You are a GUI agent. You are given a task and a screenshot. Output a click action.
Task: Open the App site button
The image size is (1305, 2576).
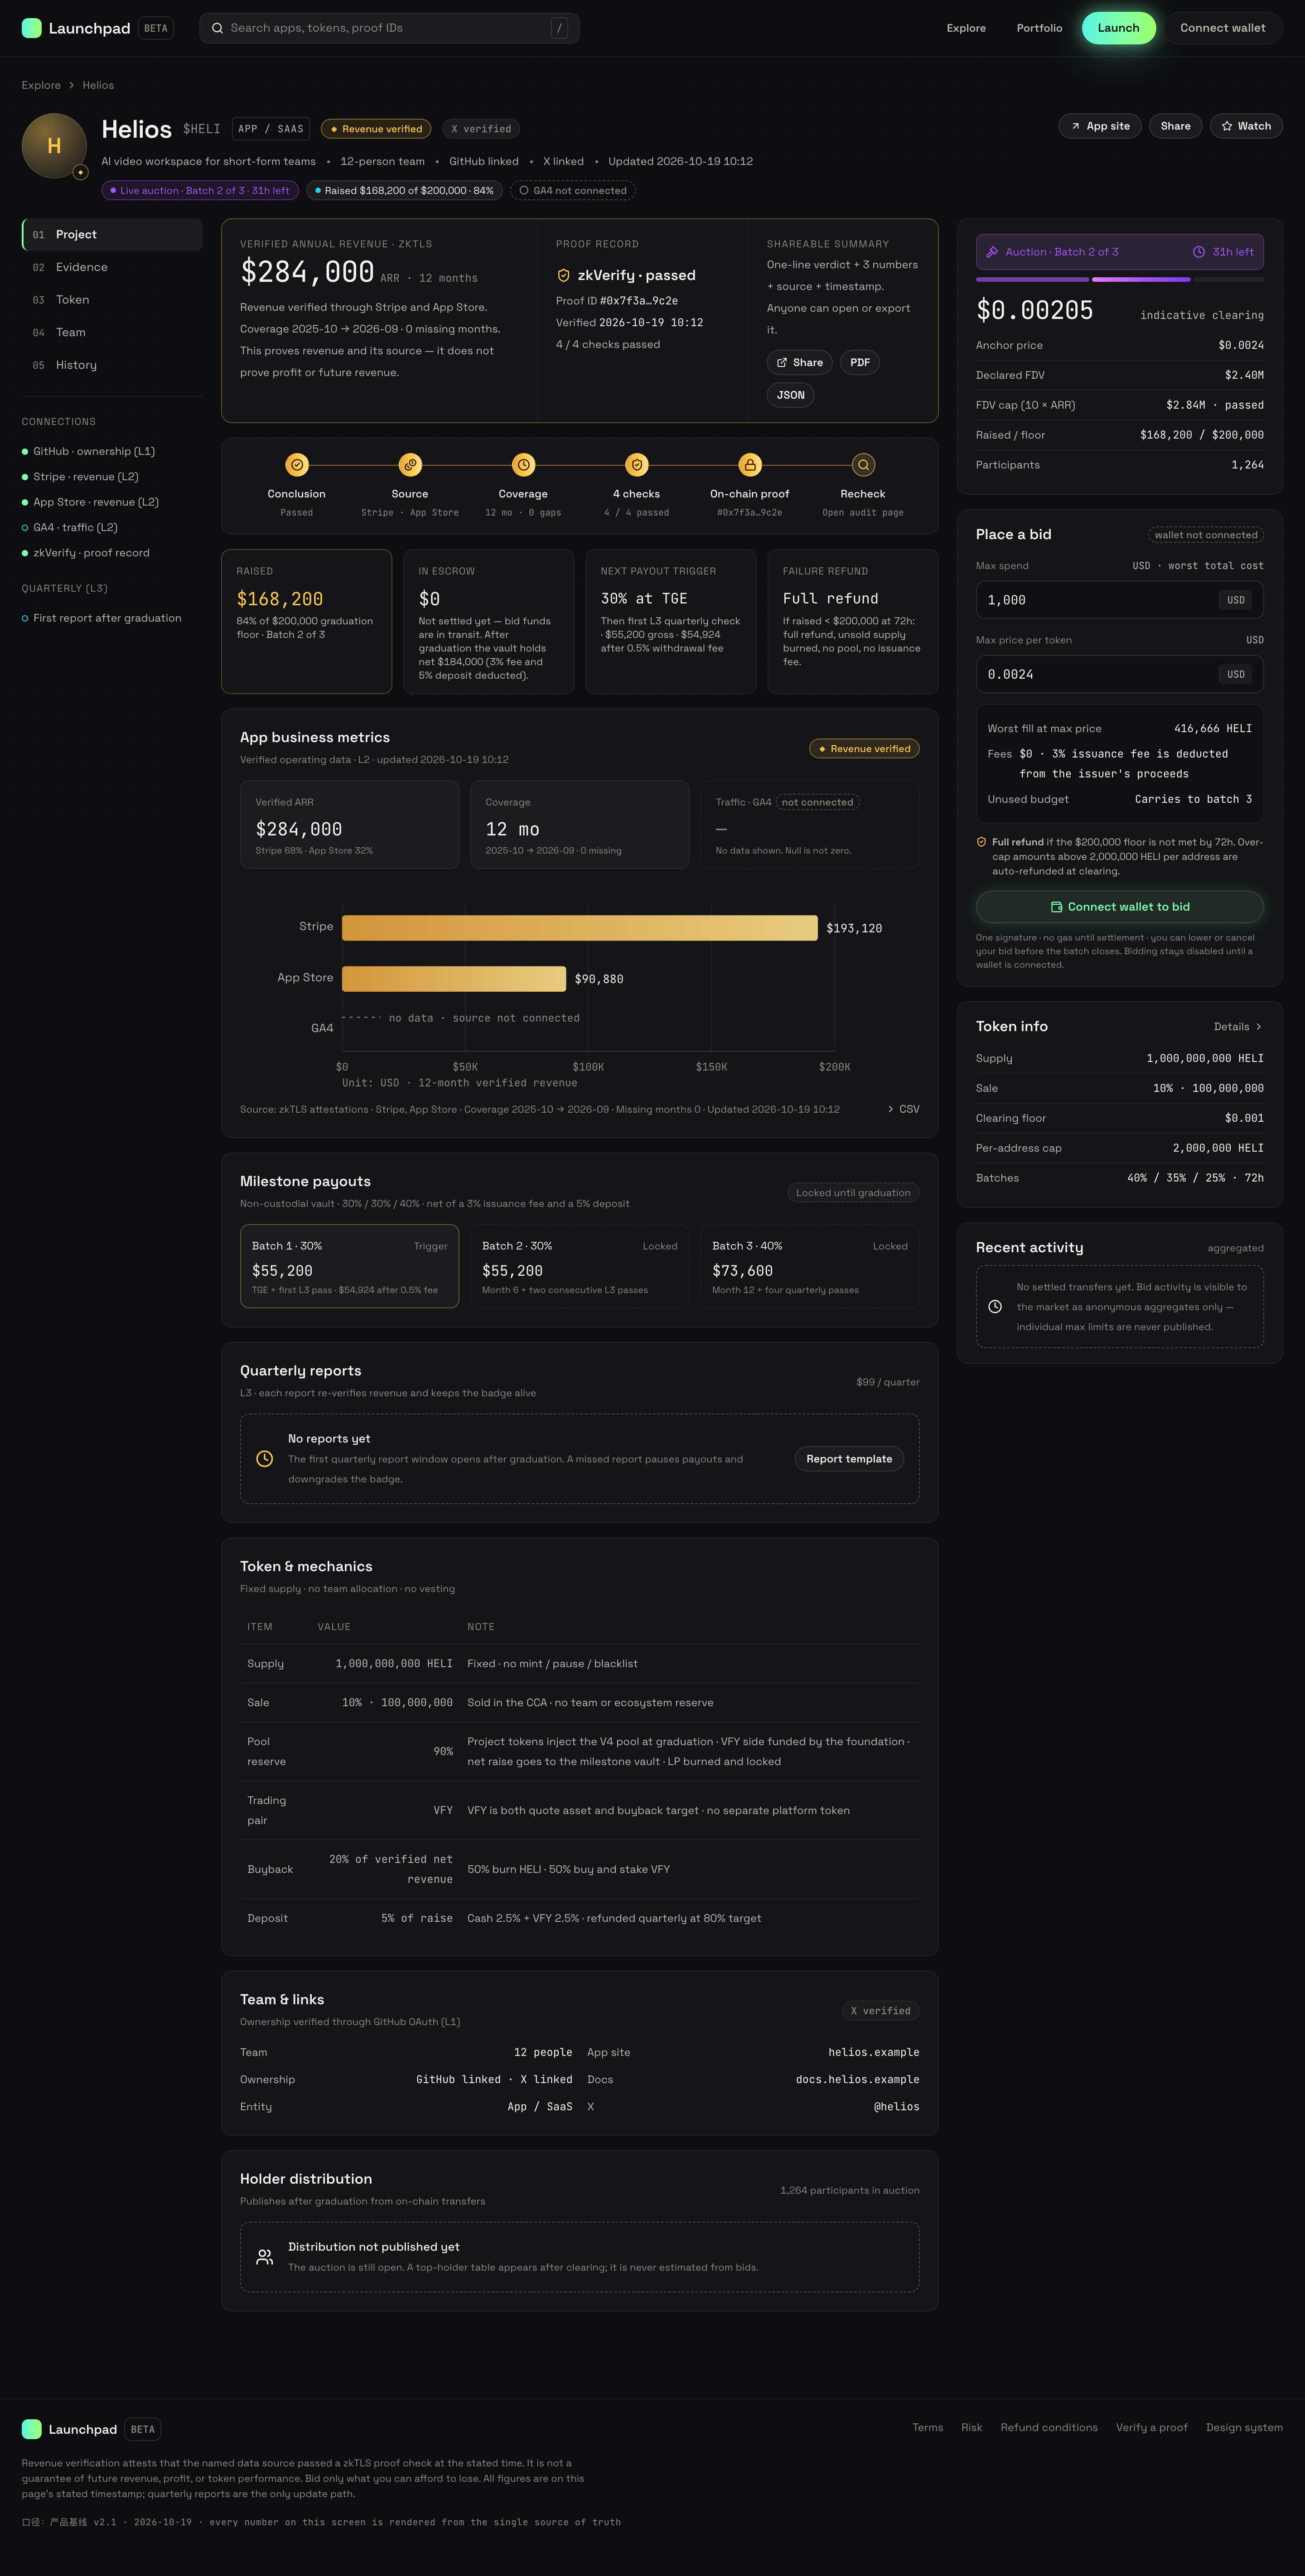click(x=1100, y=126)
